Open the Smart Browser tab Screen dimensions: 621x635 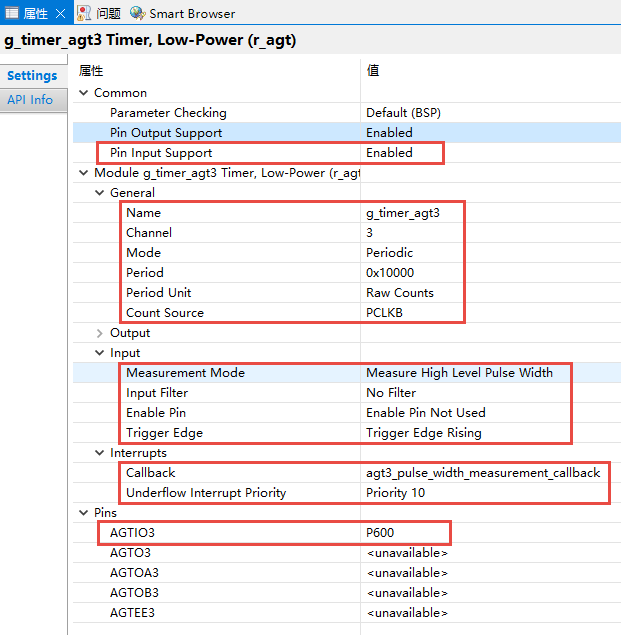(x=192, y=14)
